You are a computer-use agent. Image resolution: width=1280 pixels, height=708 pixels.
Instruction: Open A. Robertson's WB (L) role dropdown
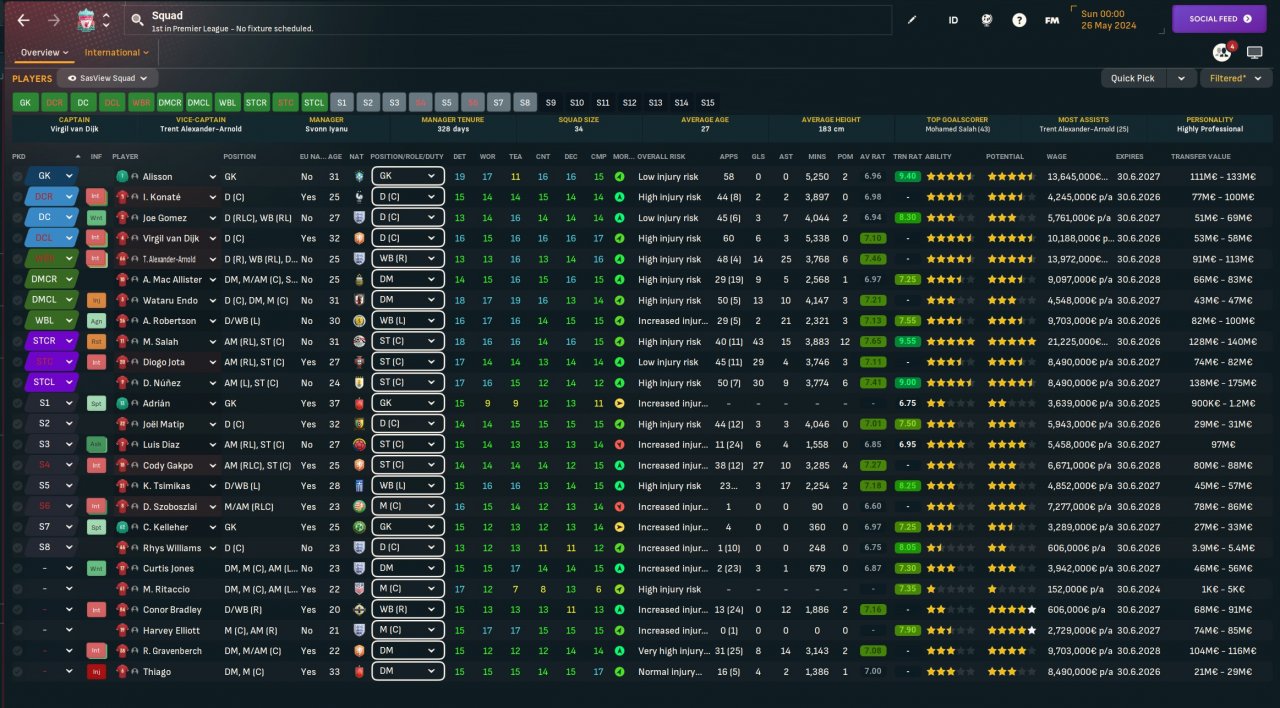click(407, 321)
